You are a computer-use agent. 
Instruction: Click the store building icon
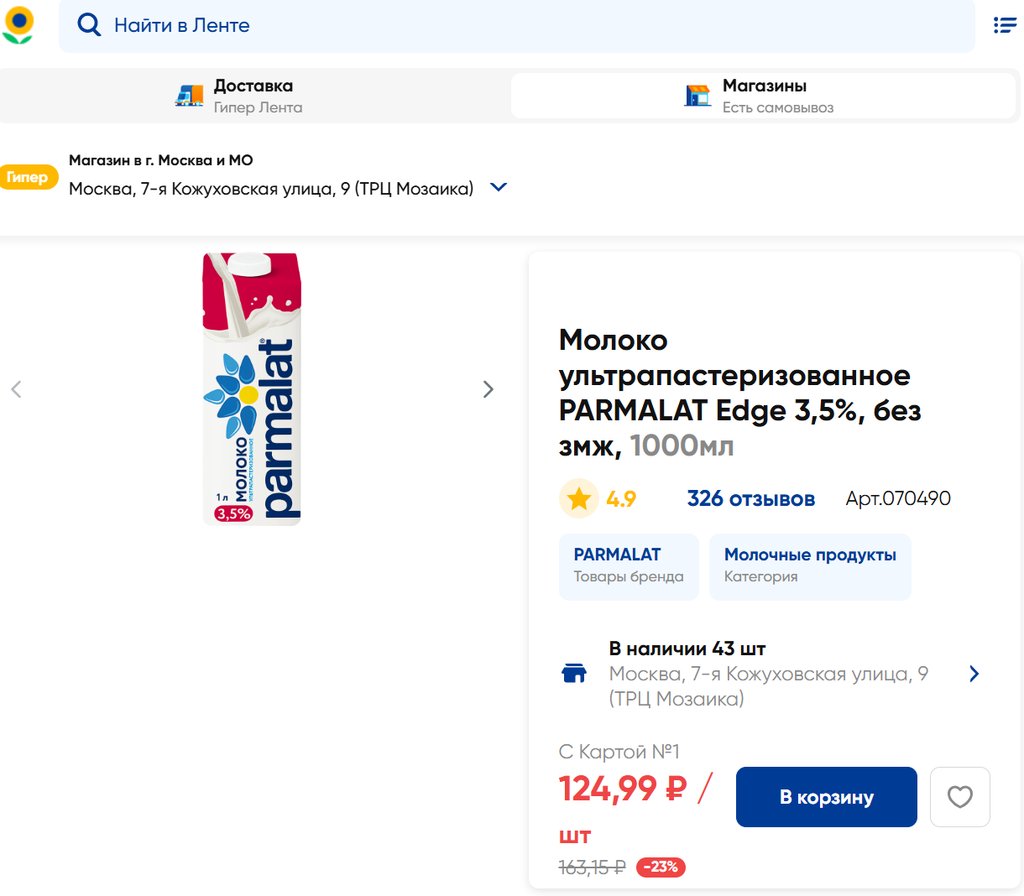697,96
